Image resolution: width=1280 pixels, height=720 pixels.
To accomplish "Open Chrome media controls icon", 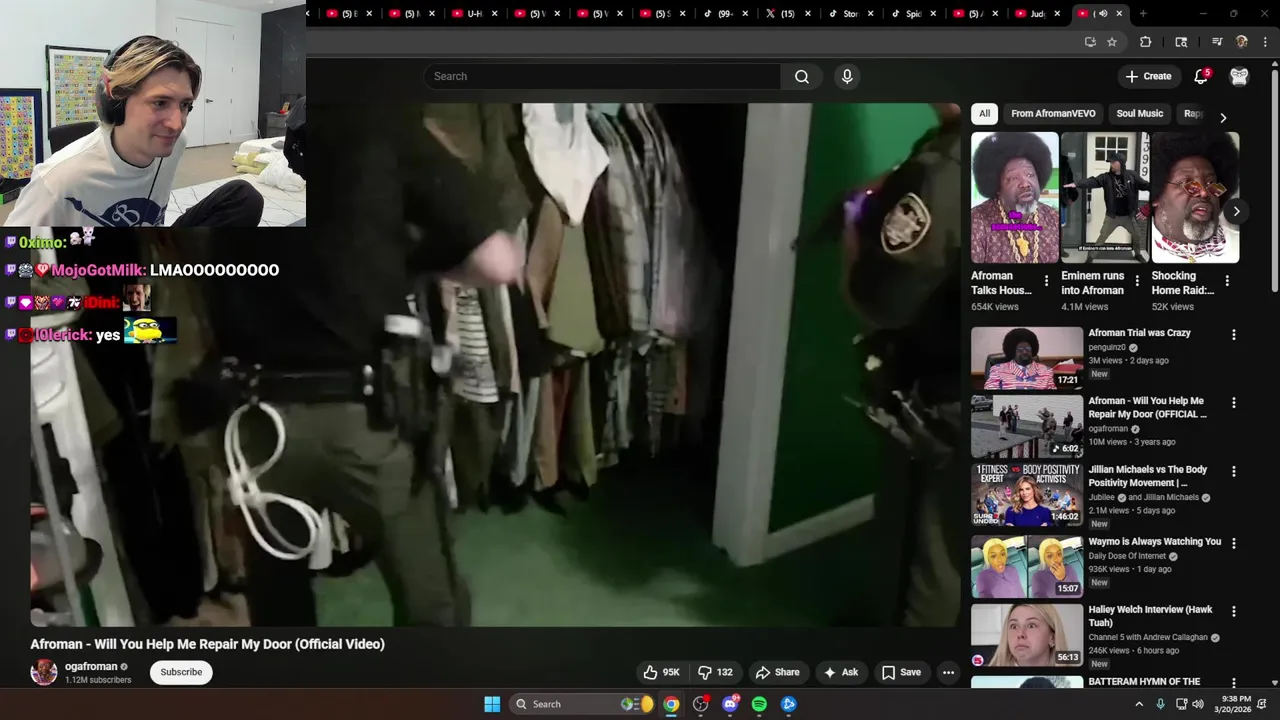I will click(1217, 42).
